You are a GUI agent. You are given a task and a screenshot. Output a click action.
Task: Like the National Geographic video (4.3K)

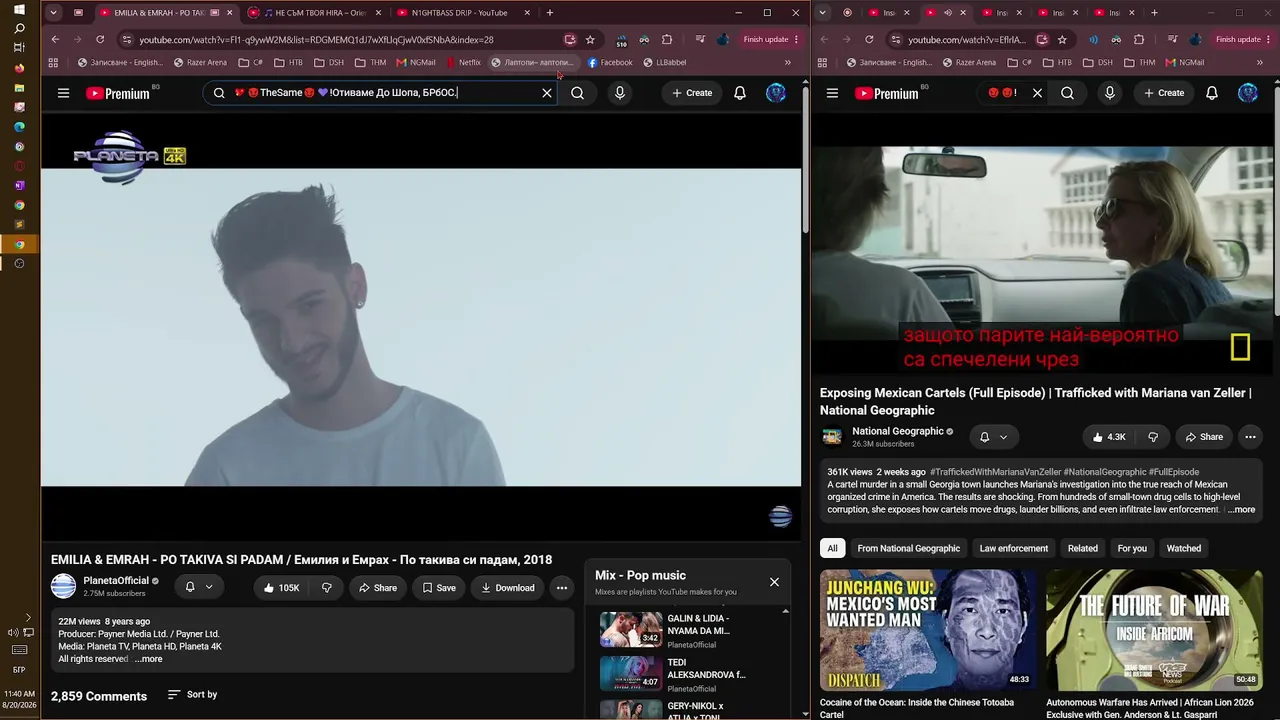click(1109, 437)
